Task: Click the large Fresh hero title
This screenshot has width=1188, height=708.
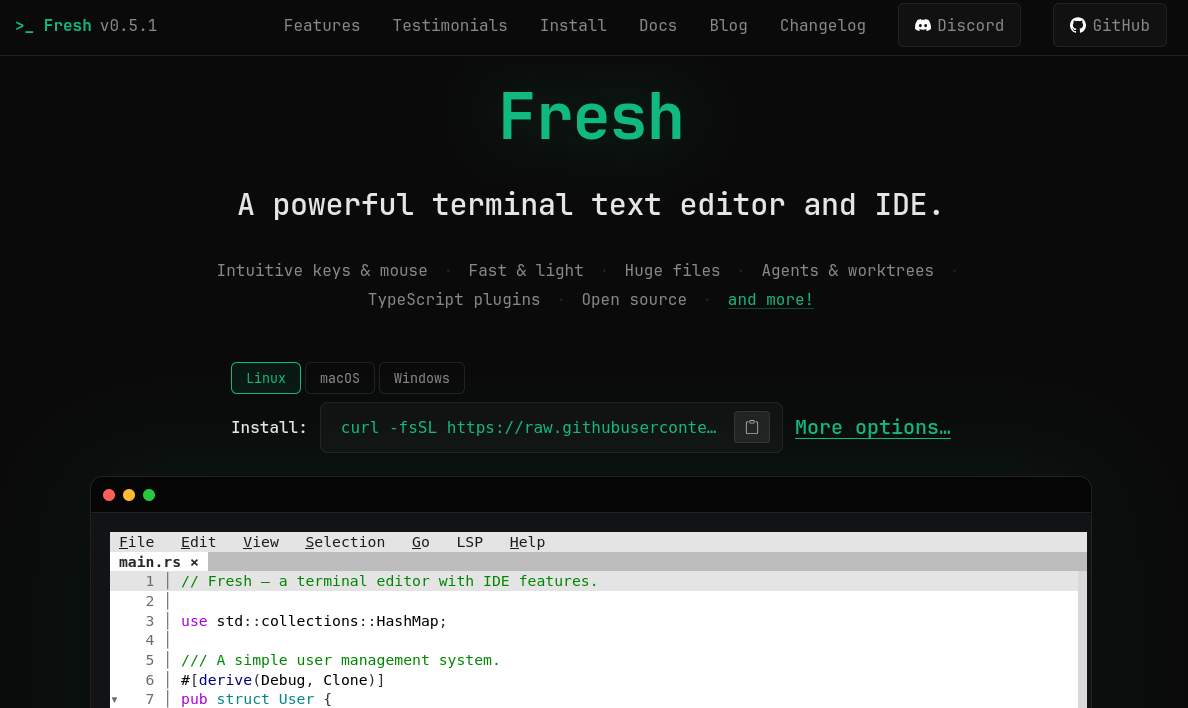Action: (591, 117)
